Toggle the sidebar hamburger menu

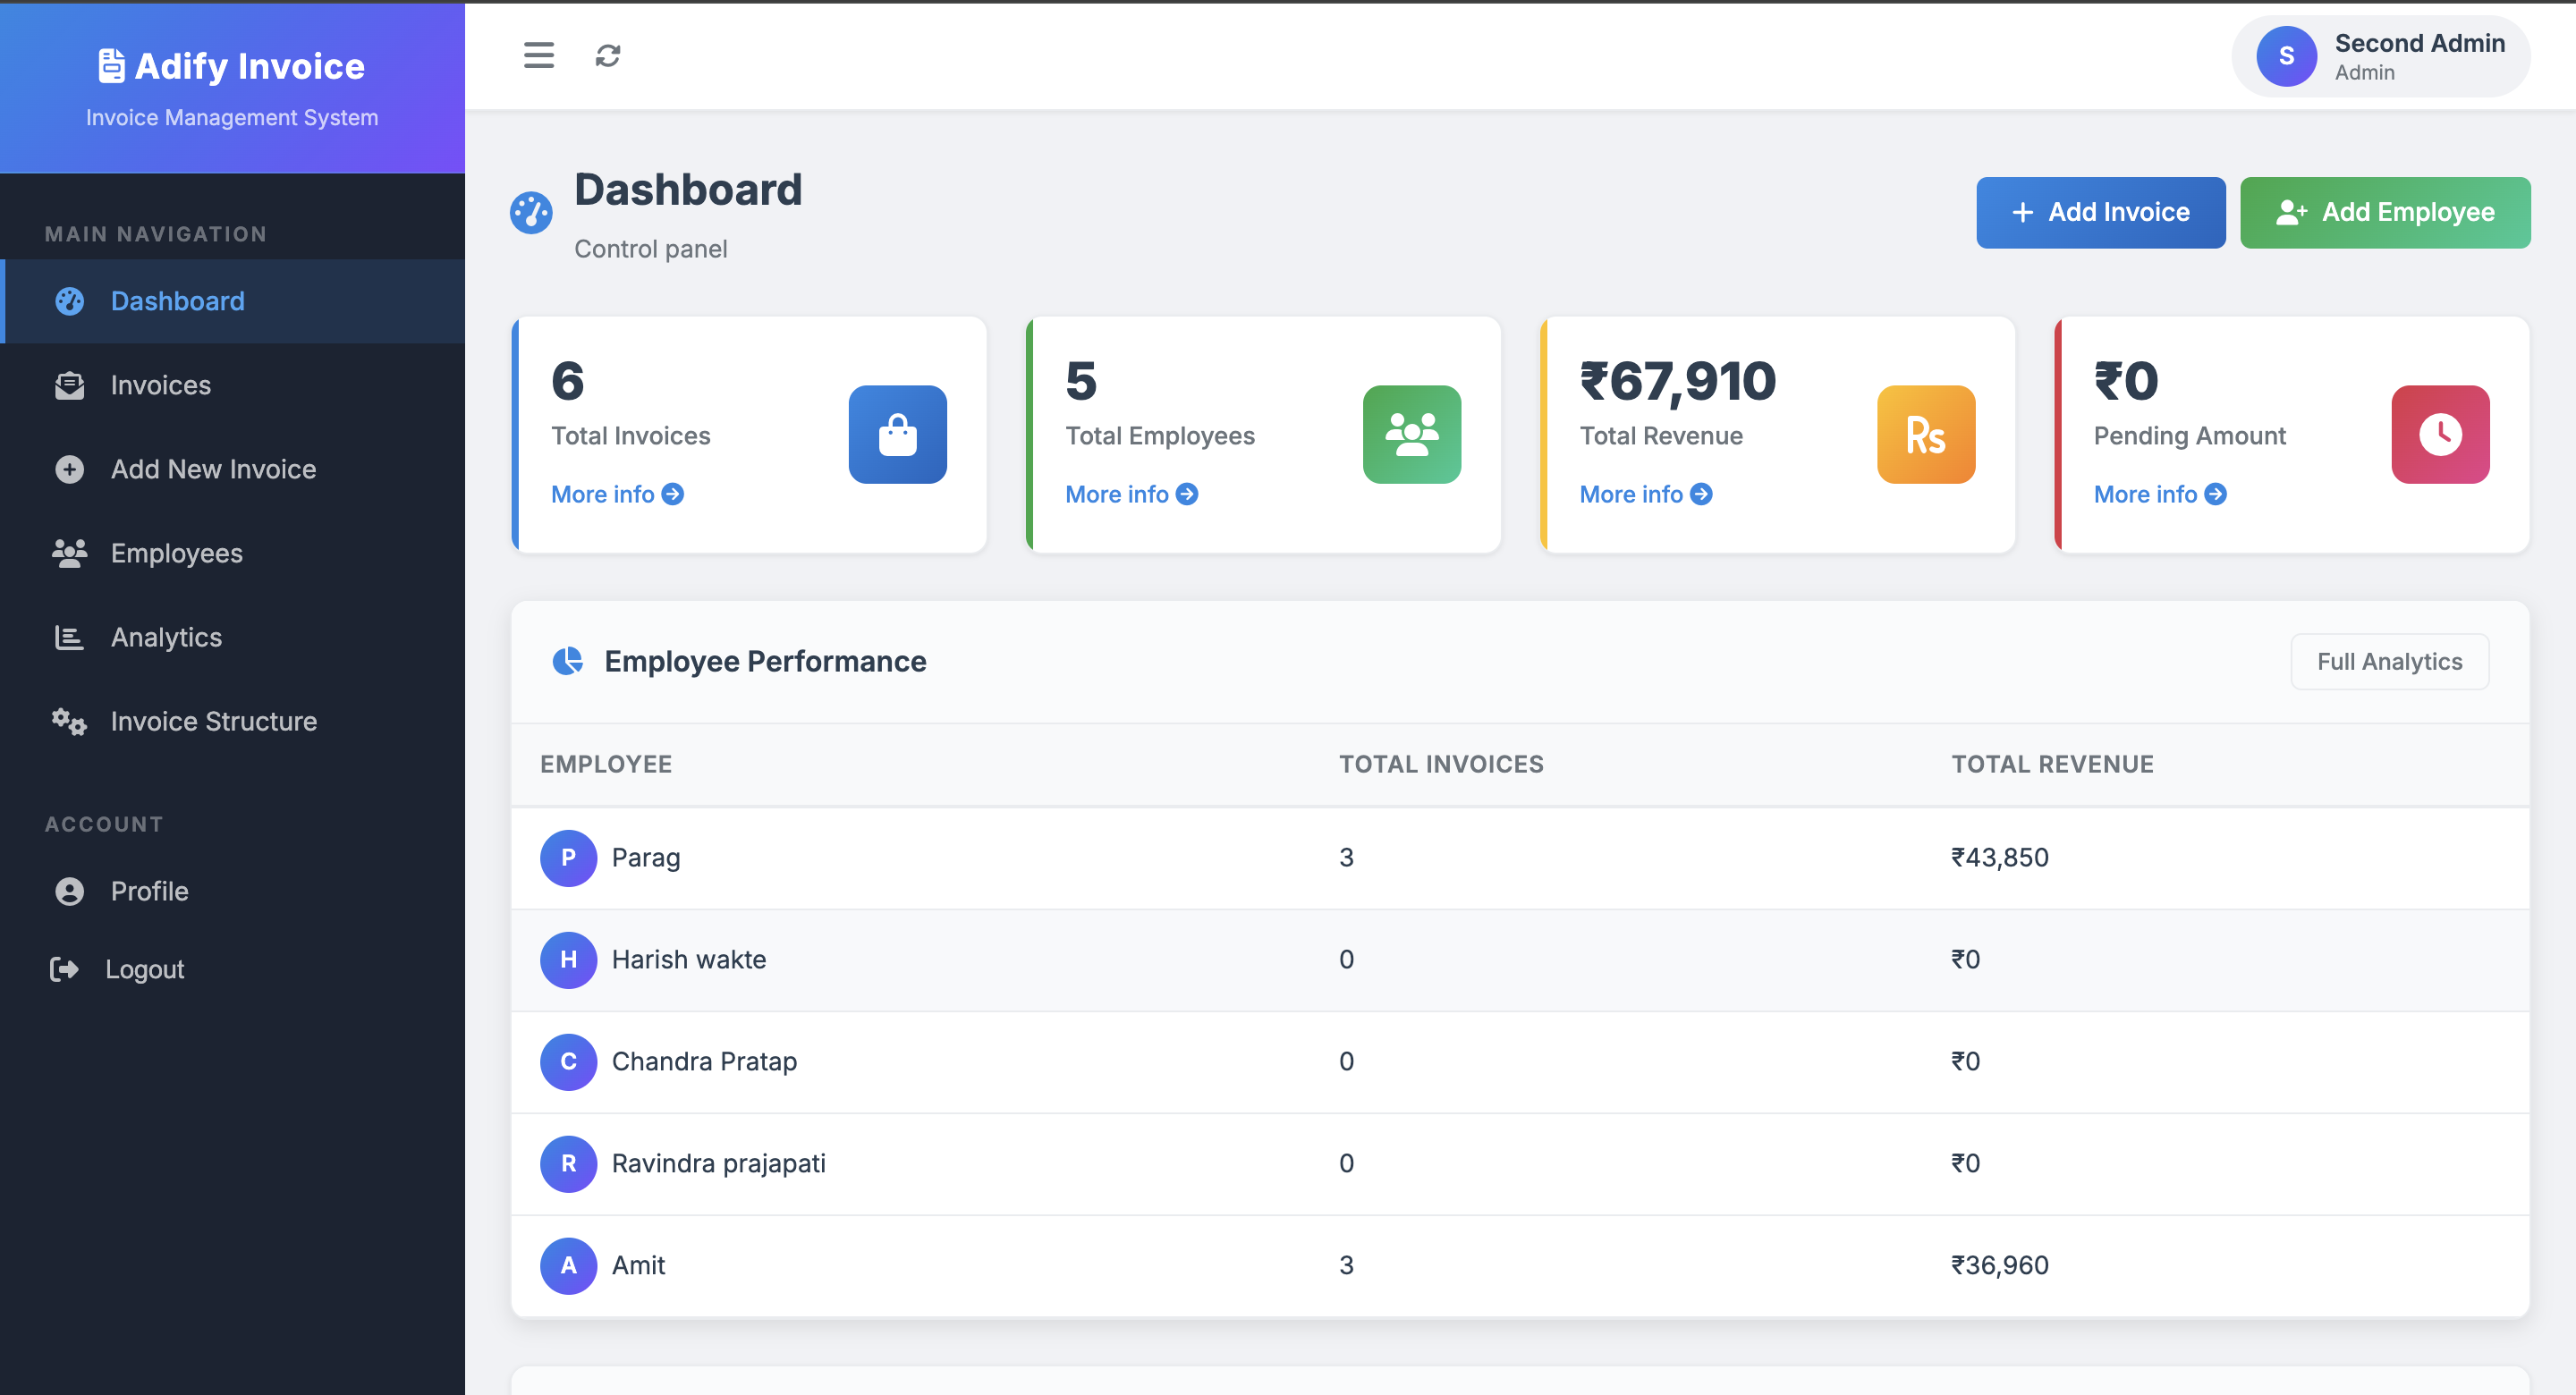tap(538, 55)
